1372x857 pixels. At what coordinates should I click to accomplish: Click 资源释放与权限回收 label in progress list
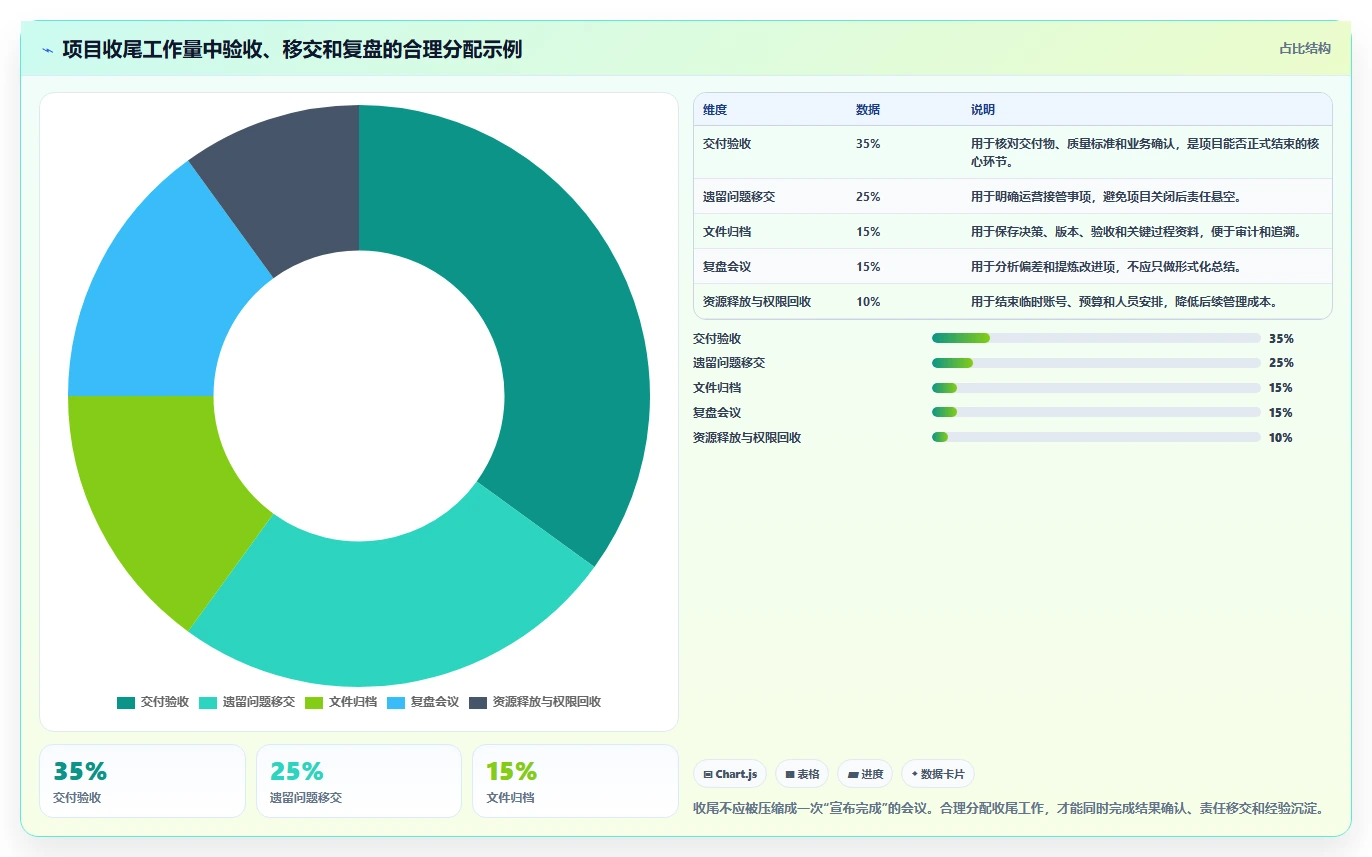(747, 438)
